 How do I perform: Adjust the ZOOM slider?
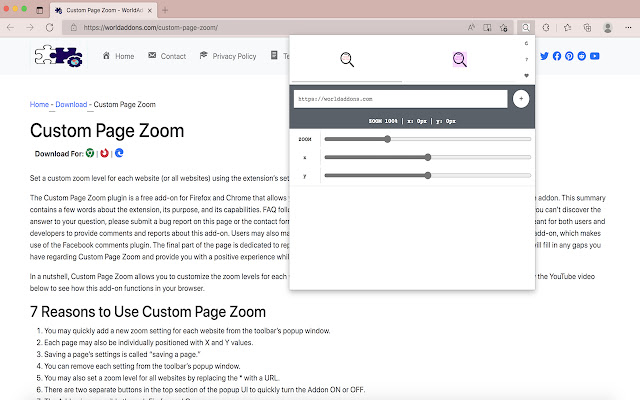coord(427,139)
